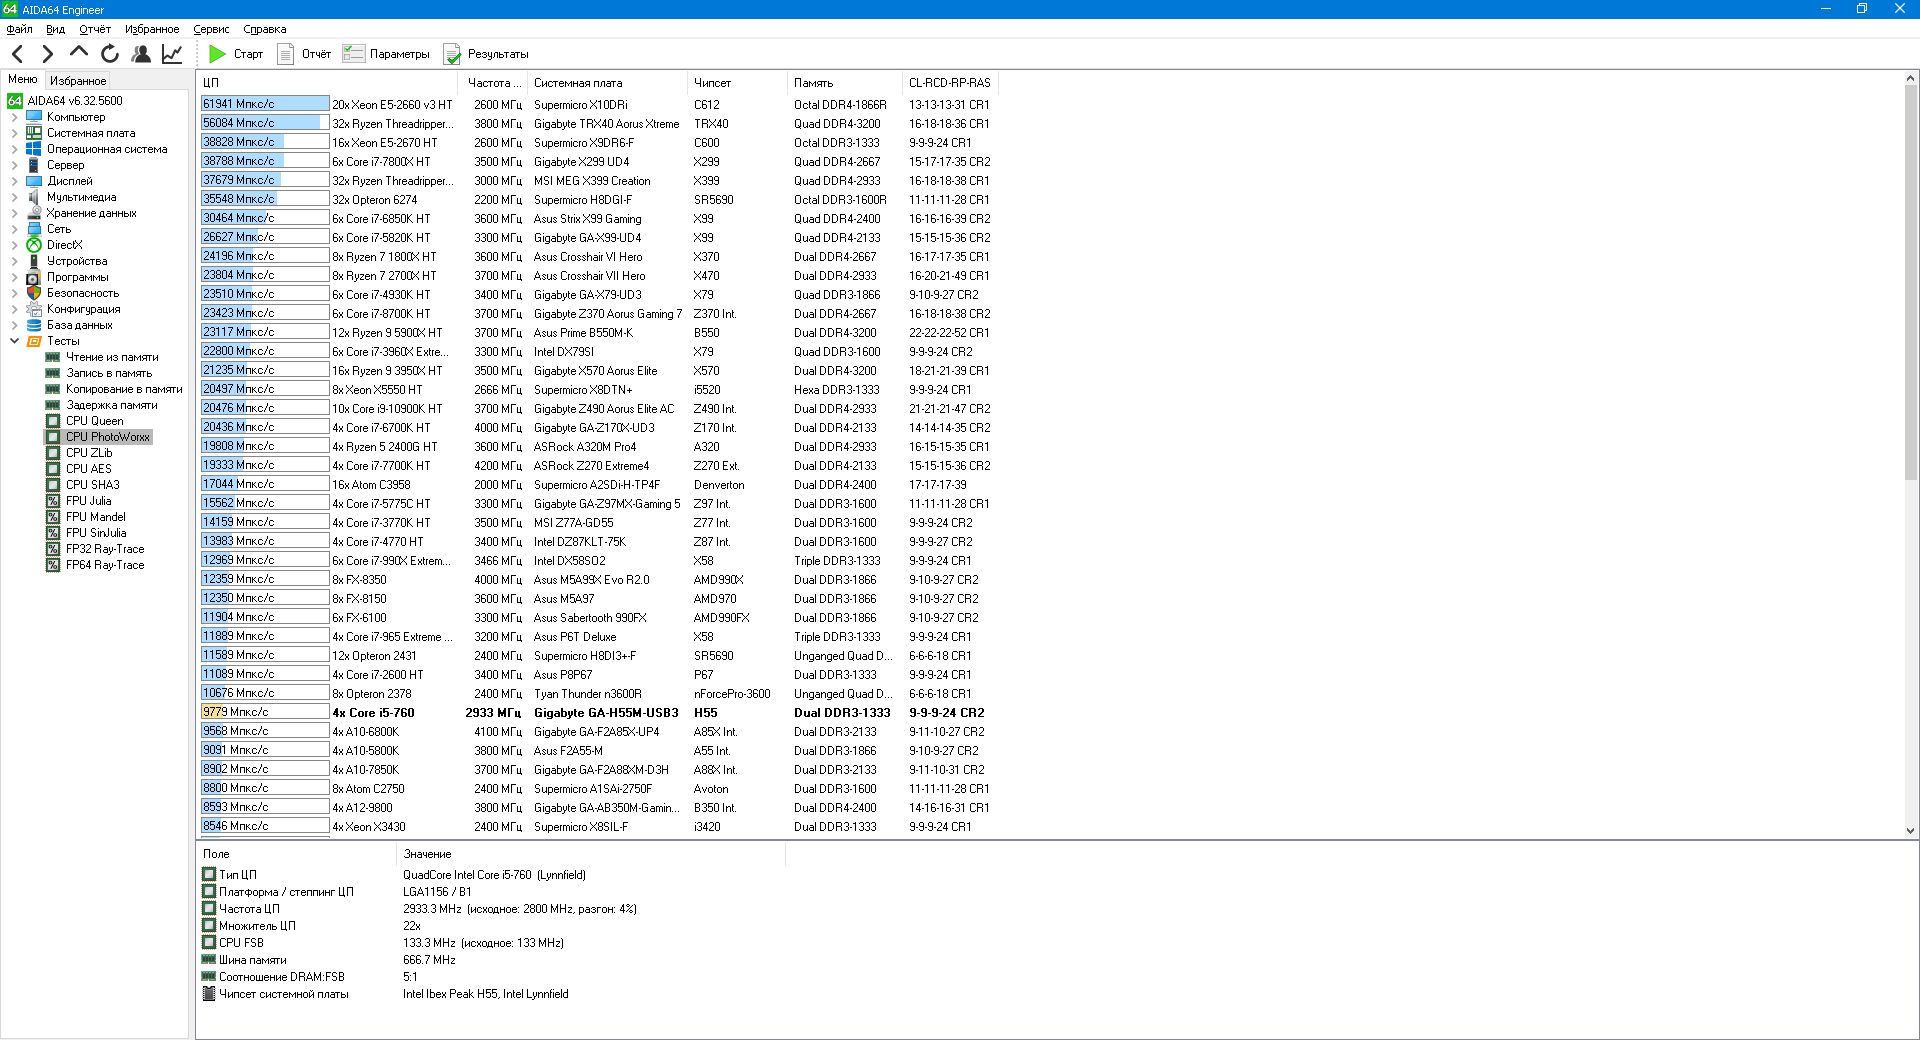This screenshot has height=1040, width=1920.
Task: Open the Справка menu
Action: point(265,29)
